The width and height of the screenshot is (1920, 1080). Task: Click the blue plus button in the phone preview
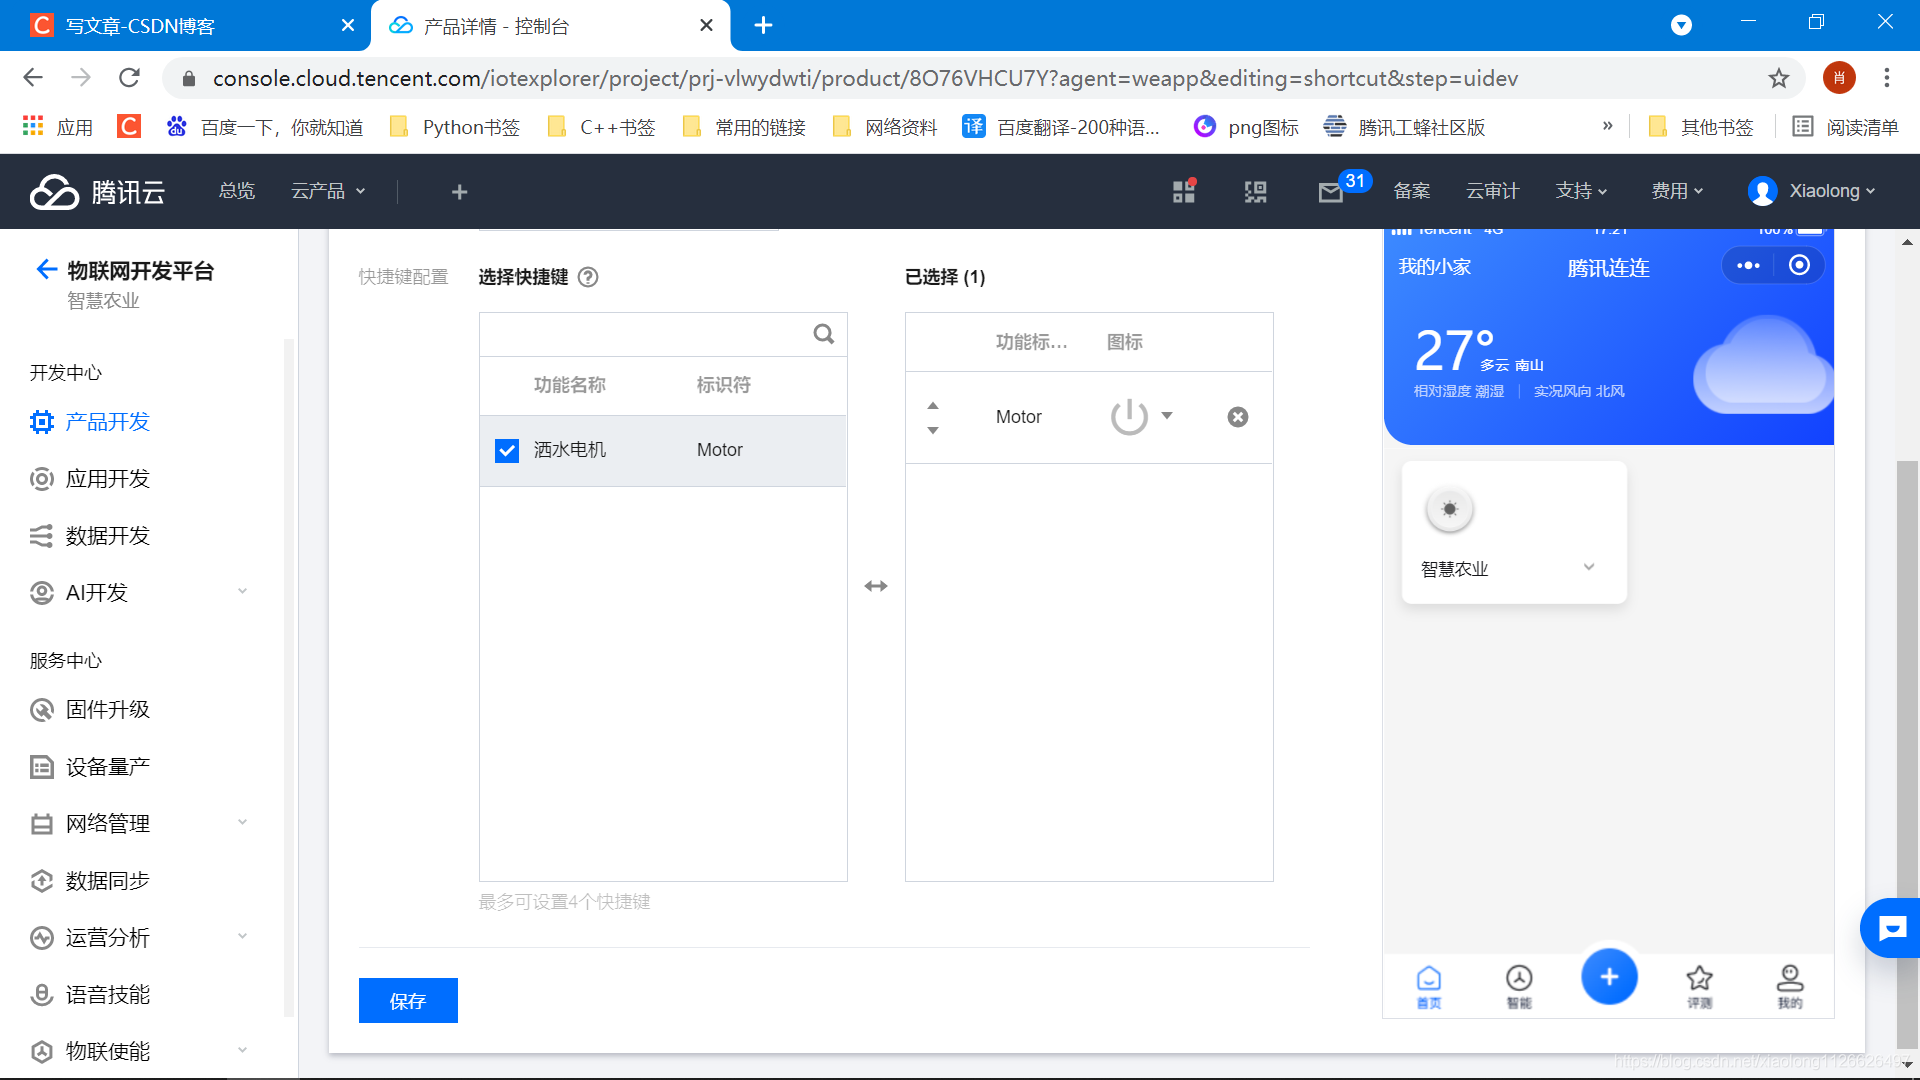(1608, 977)
